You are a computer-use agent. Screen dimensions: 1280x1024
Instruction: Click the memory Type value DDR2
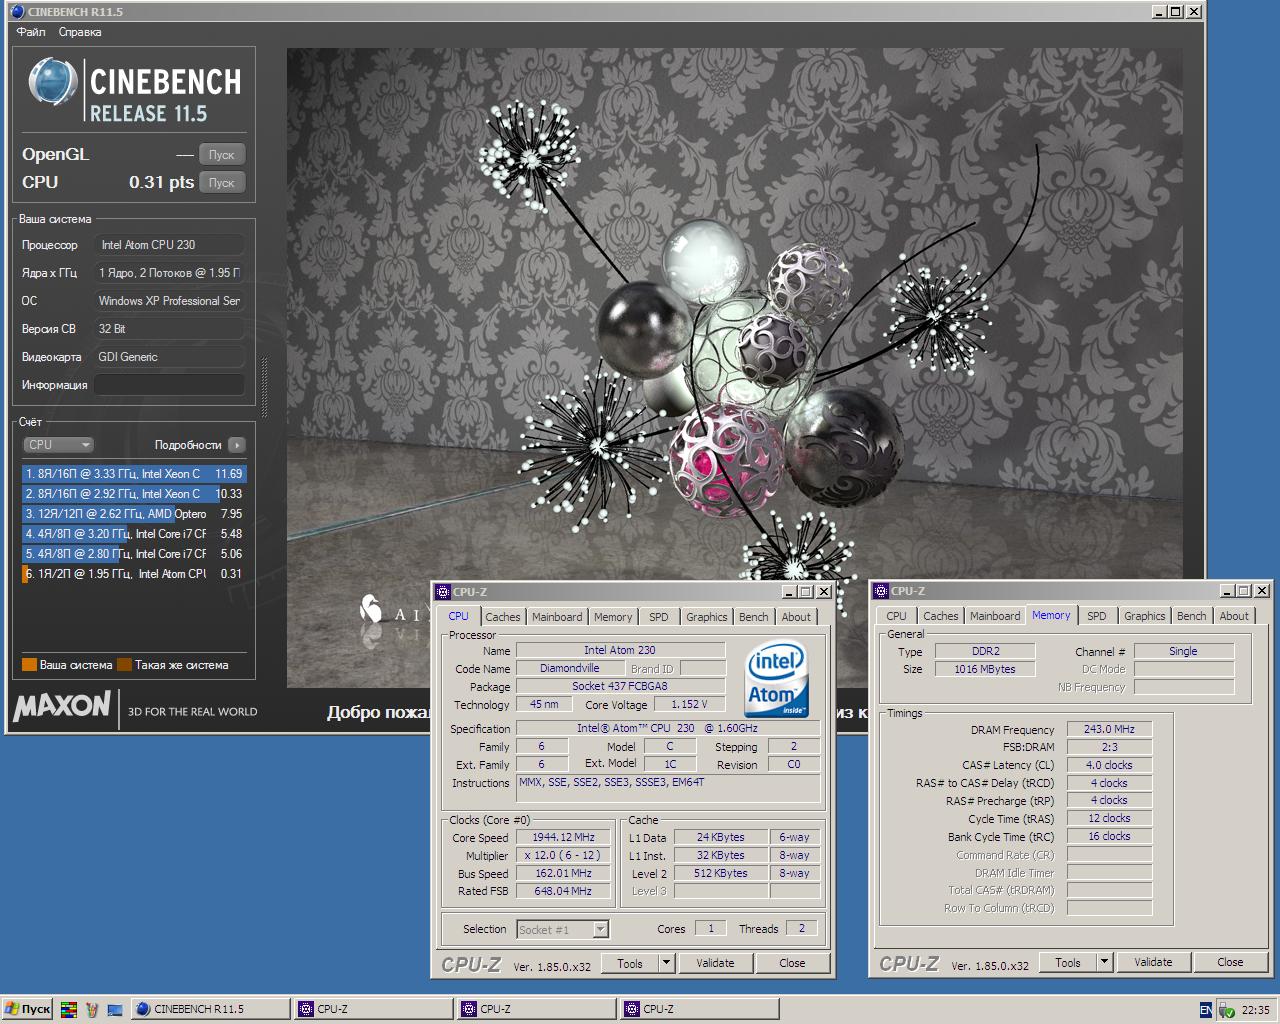[986, 651]
